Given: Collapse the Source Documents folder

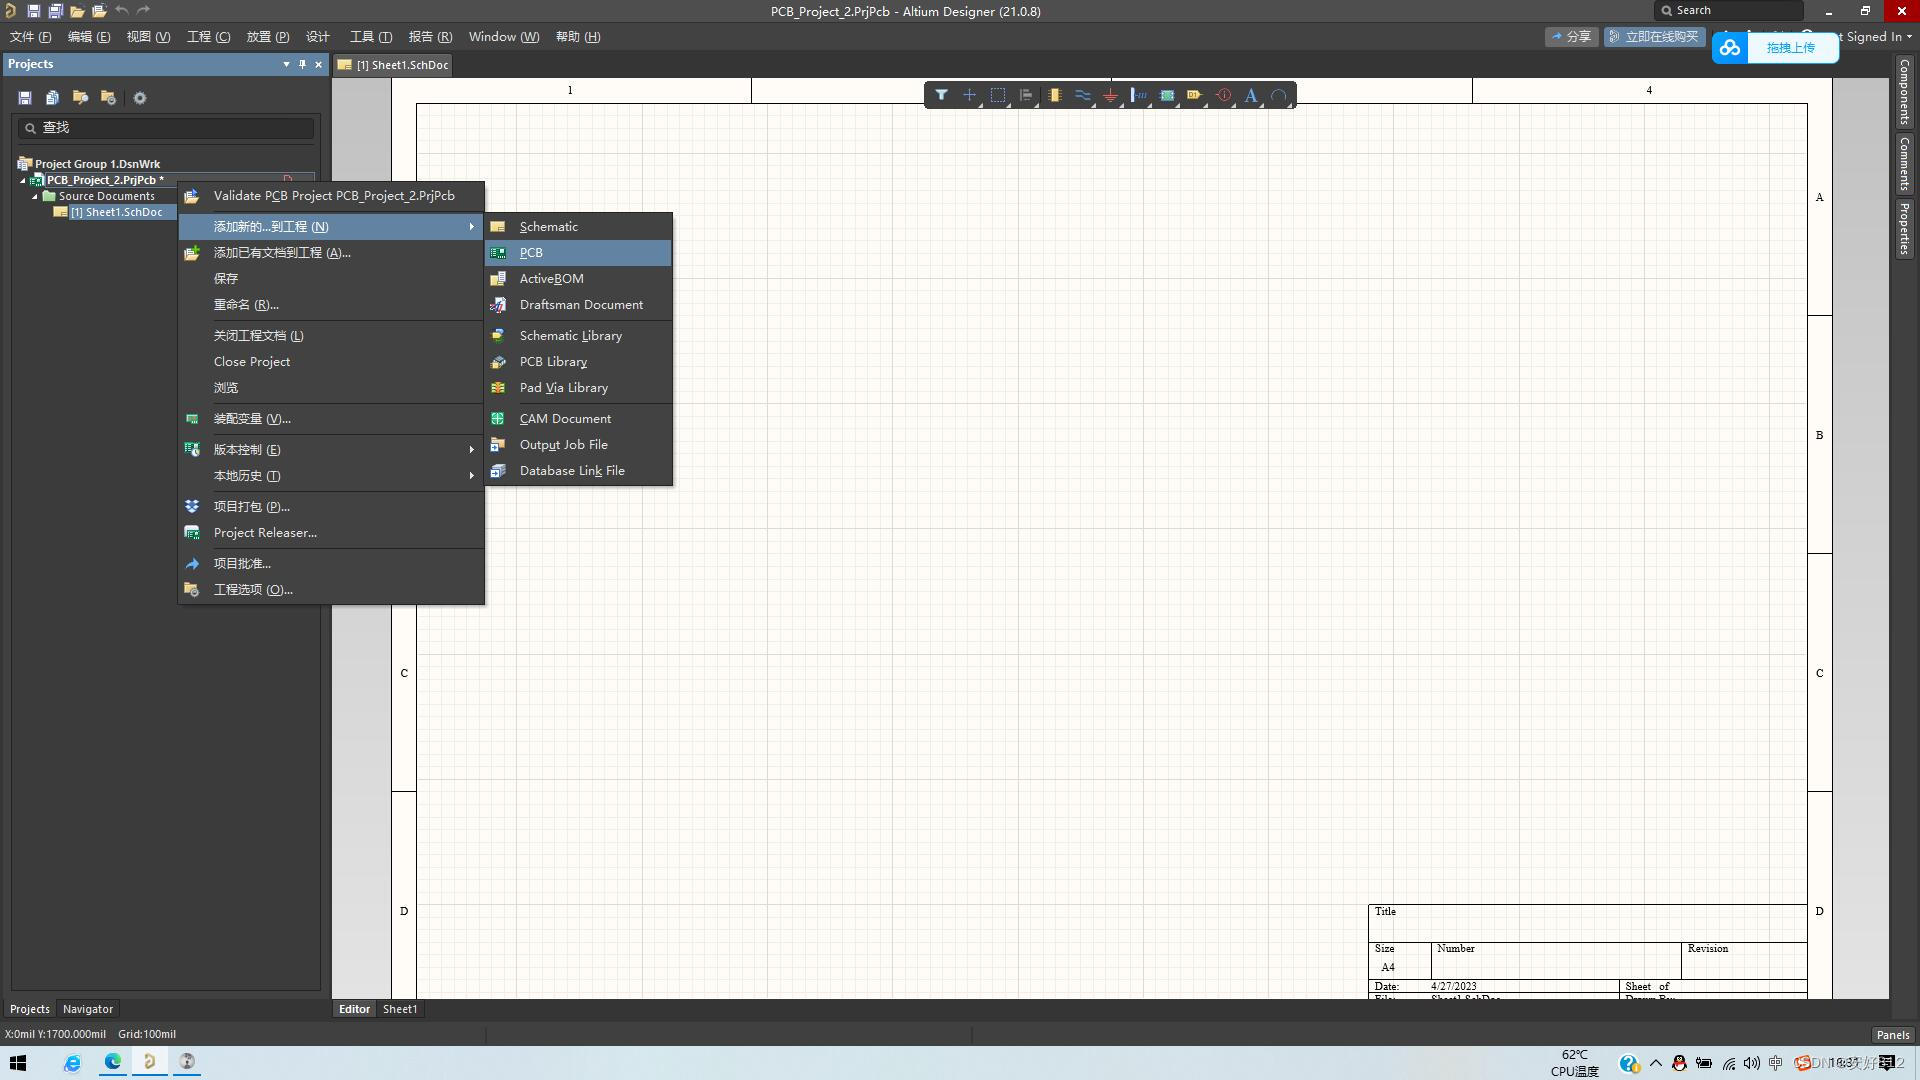Looking at the screenshot, I should coord(35,197).
